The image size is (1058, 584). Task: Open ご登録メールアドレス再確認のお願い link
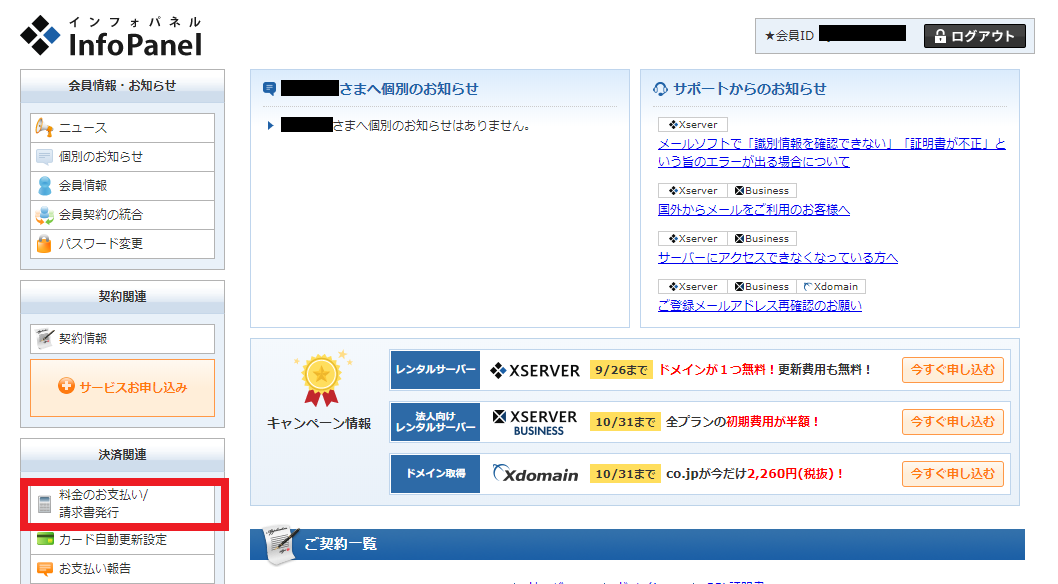pos(759,306)
